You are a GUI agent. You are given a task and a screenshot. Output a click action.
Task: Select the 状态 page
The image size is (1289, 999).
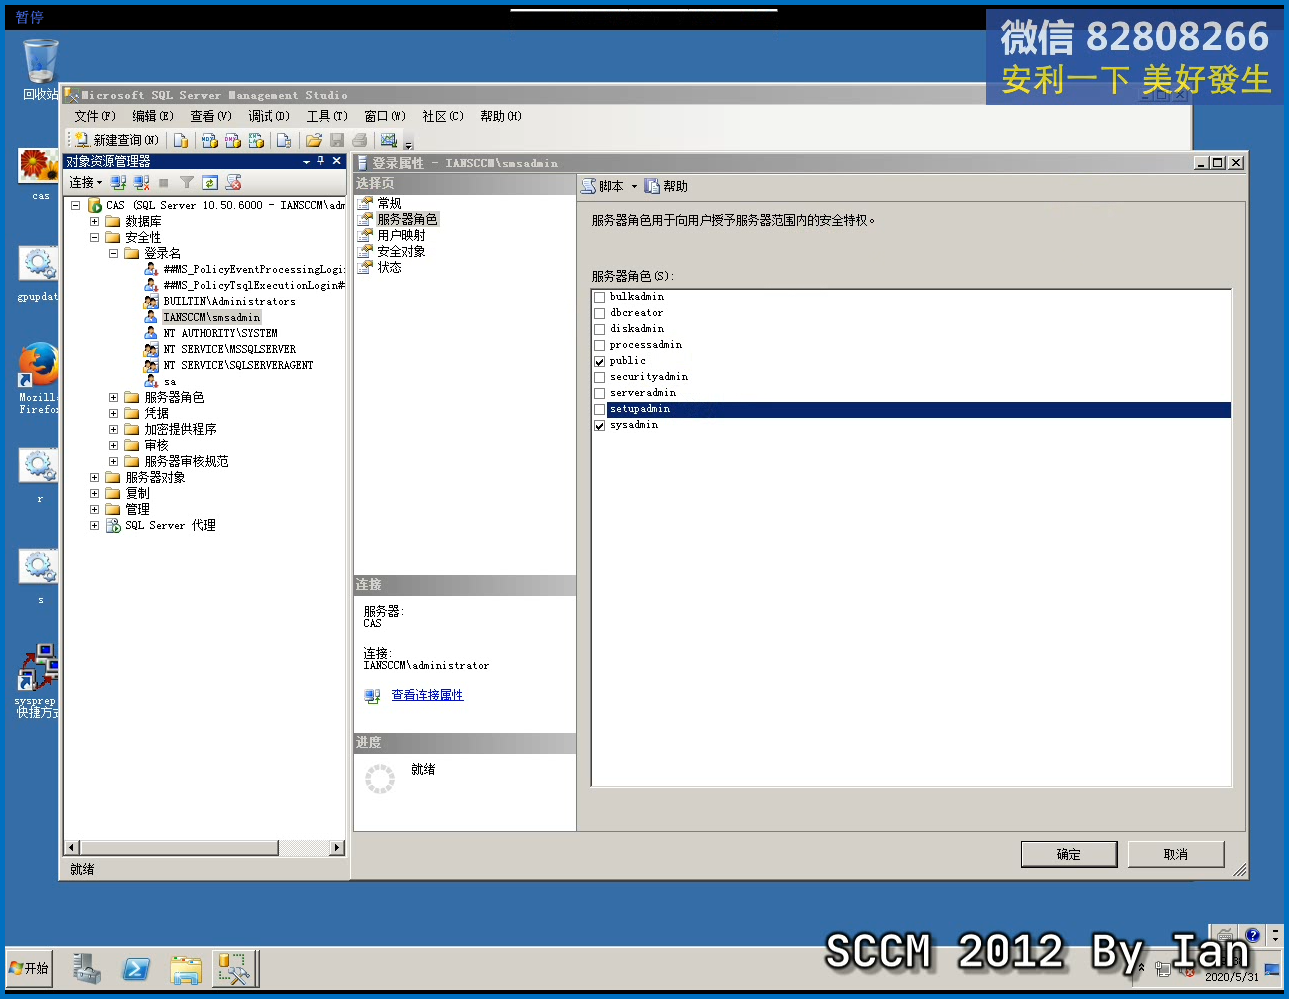(389, 267)
